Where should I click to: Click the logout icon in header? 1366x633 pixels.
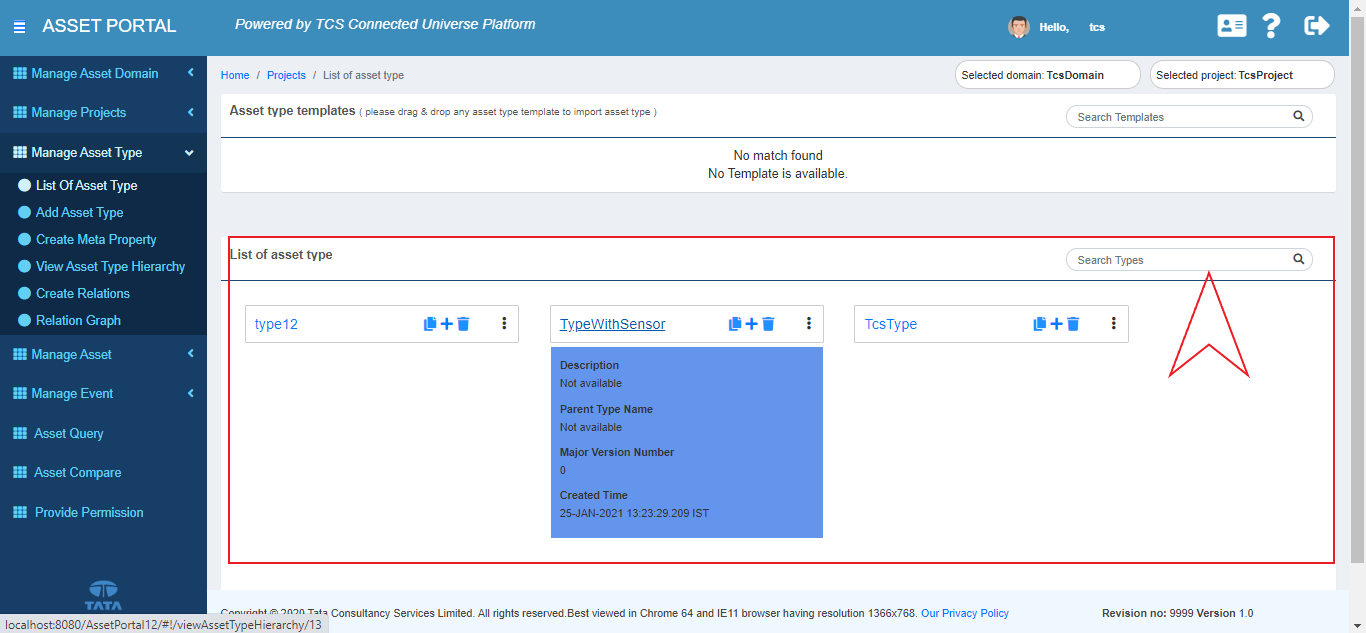click(1317, 26)
